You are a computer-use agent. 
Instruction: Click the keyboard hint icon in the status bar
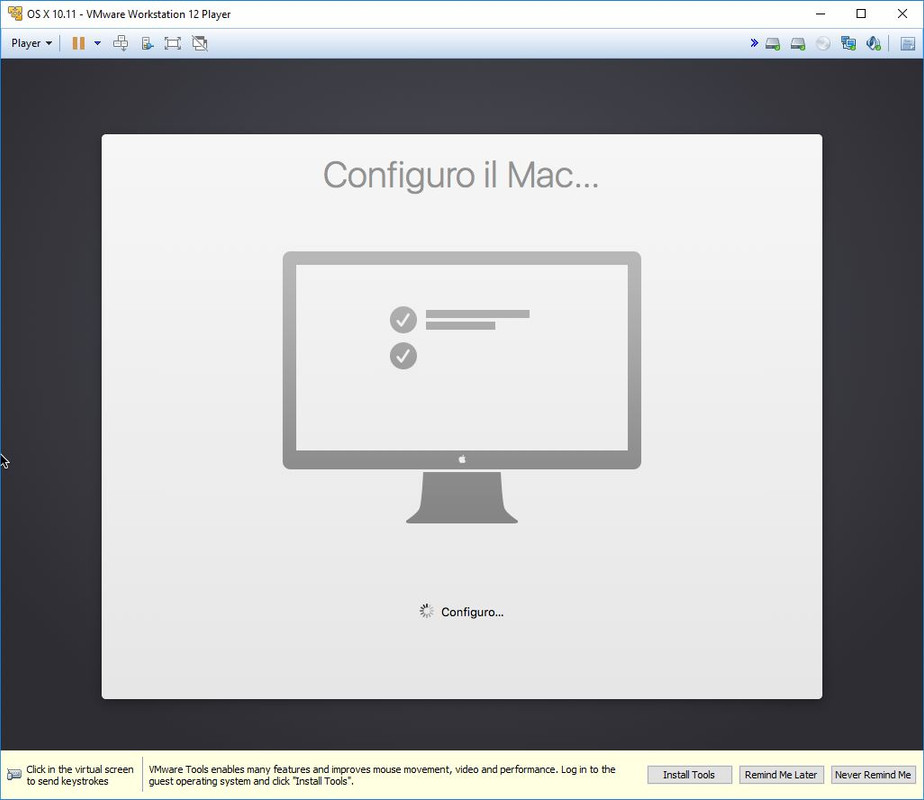pyautogui.click(x=14, y=775)
